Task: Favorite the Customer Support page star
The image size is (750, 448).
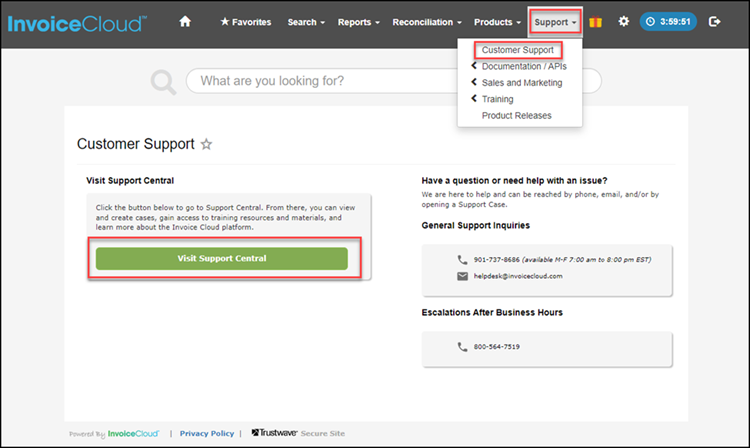Action: [206, 144]
